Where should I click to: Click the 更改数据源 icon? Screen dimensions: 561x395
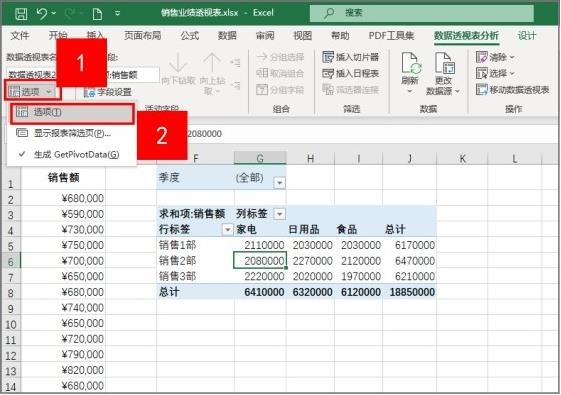tap(444, 64)
